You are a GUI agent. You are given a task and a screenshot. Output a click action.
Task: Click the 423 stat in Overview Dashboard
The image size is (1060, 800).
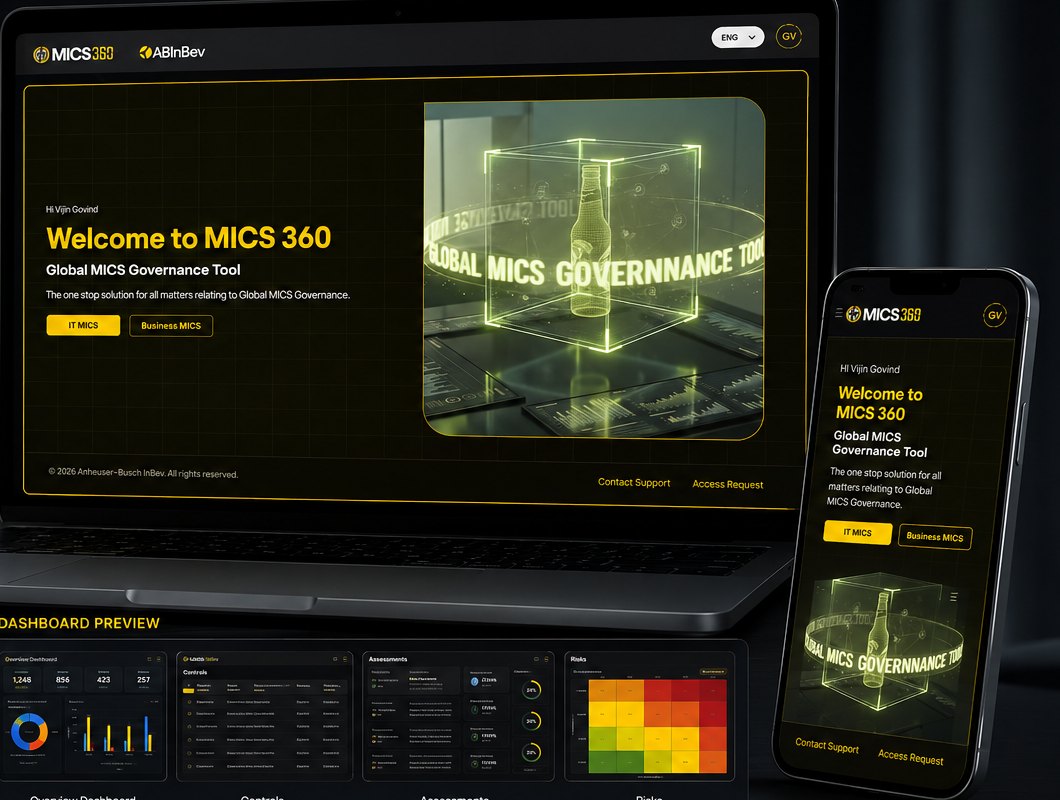[x=103, y=680]
